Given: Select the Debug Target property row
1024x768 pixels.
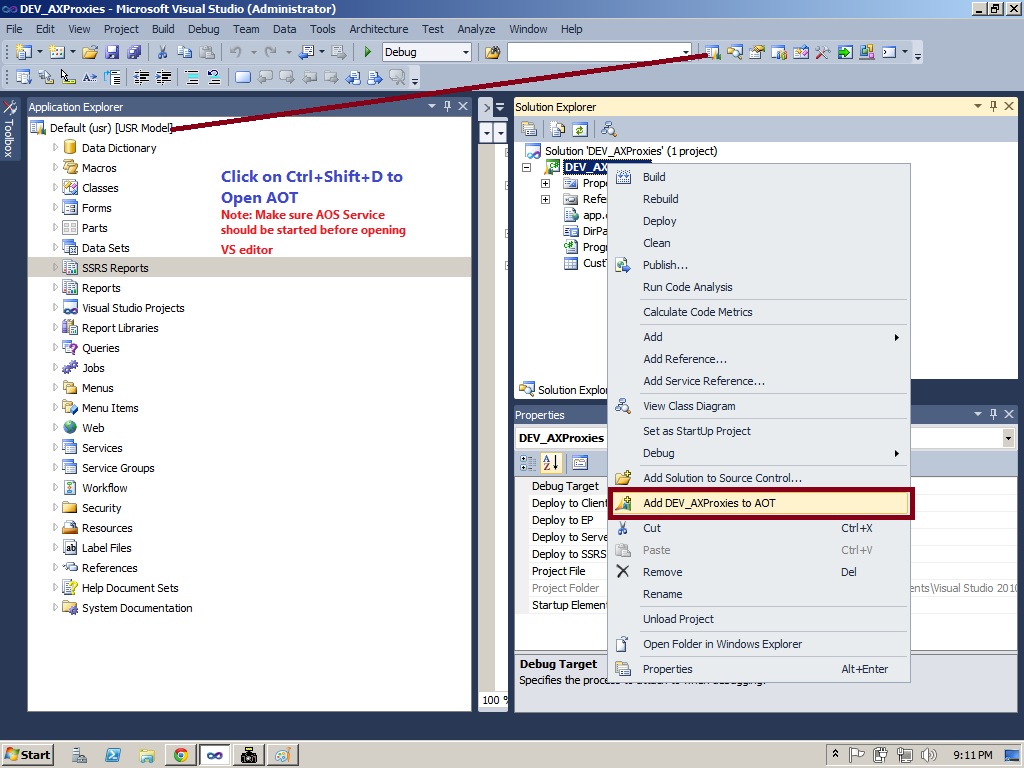Looking at the screenshot, I should (564, 486).
